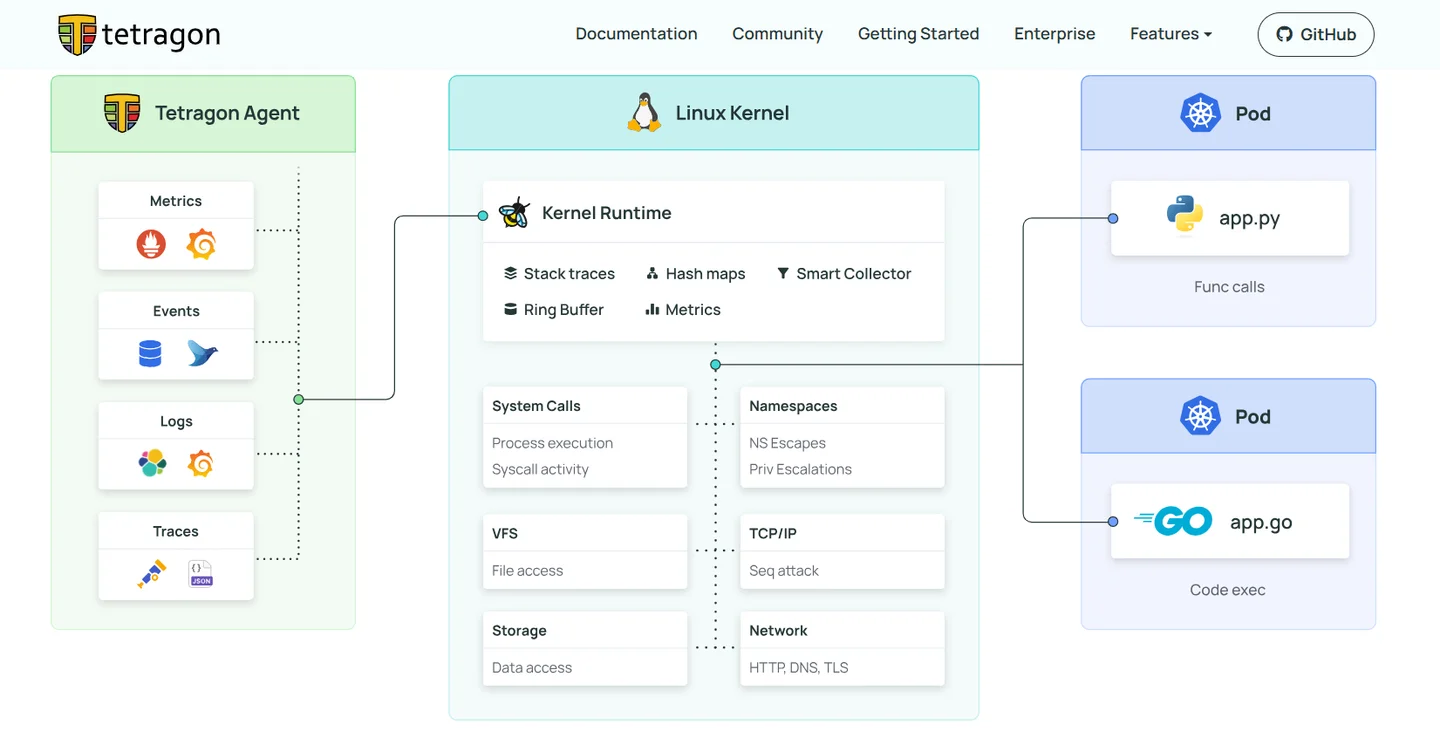Click the Metrics card title in Tetragon Agent

pos(176,201)
